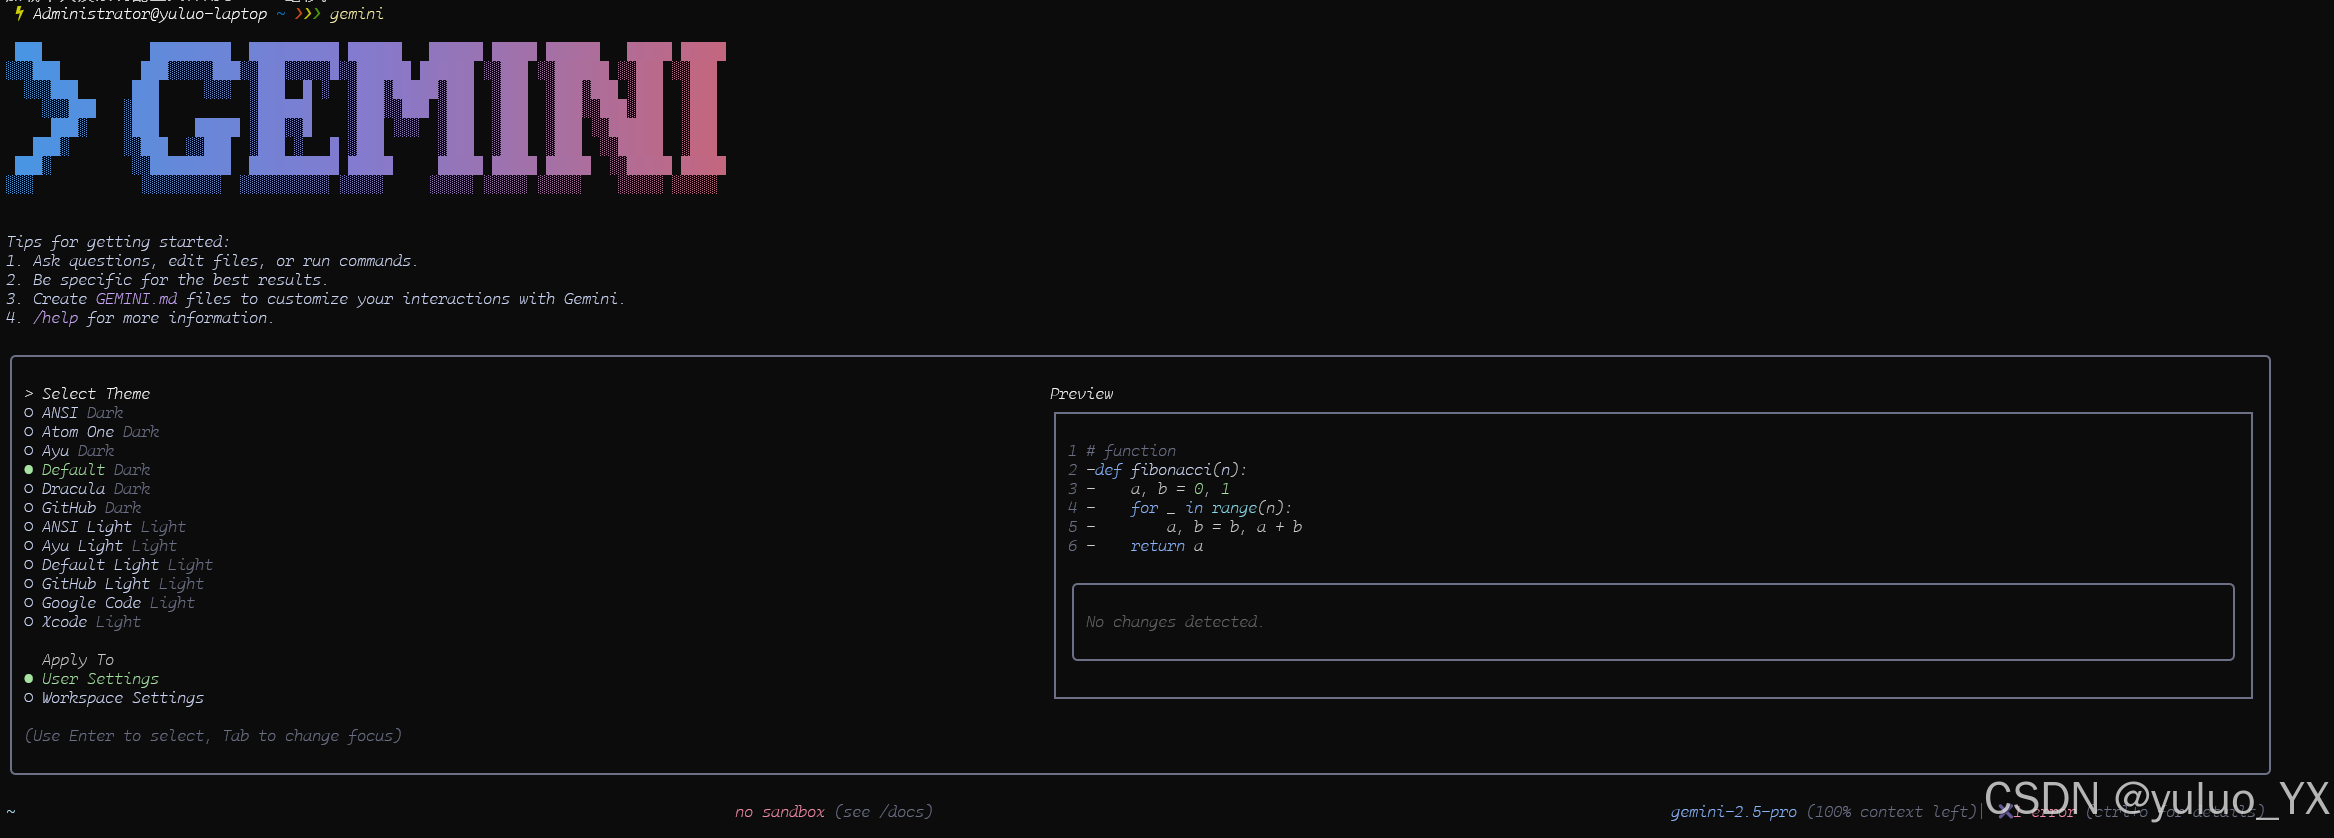Click the GEMINI.md file name in tips
This screenshot has height=838, width=2334.
137,299
